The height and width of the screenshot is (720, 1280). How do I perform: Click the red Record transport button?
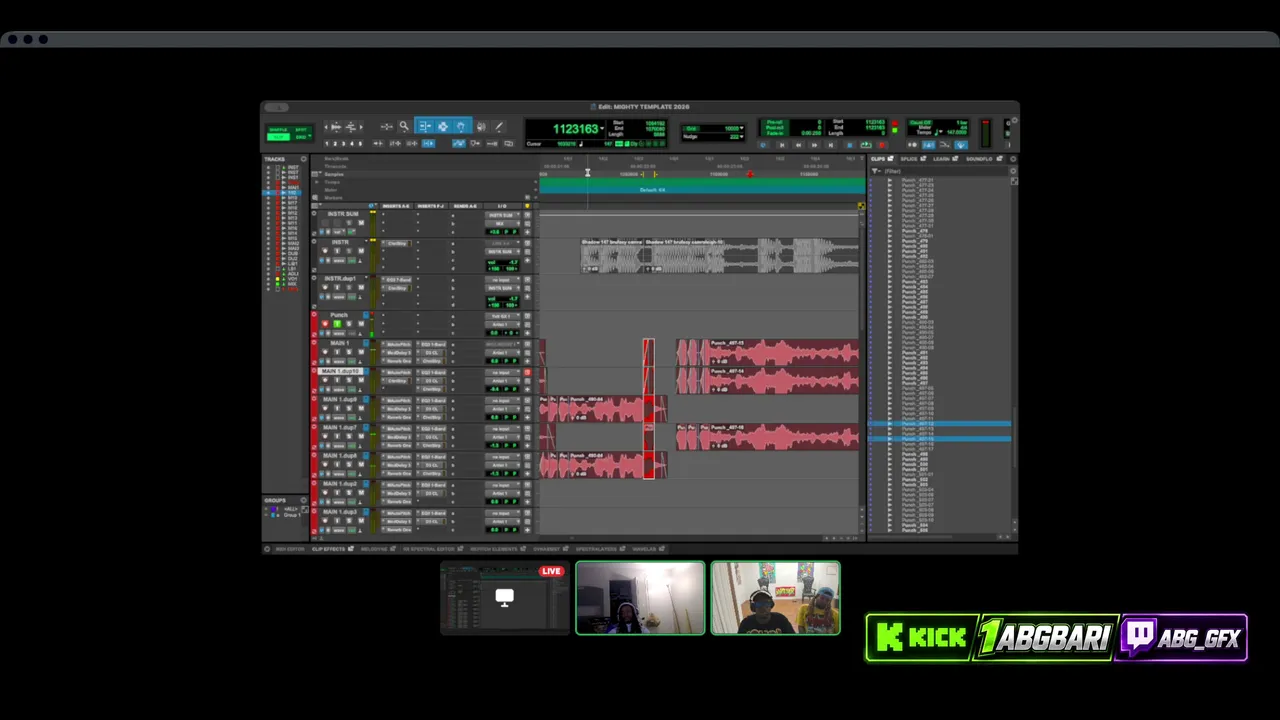tap(882, 145)
